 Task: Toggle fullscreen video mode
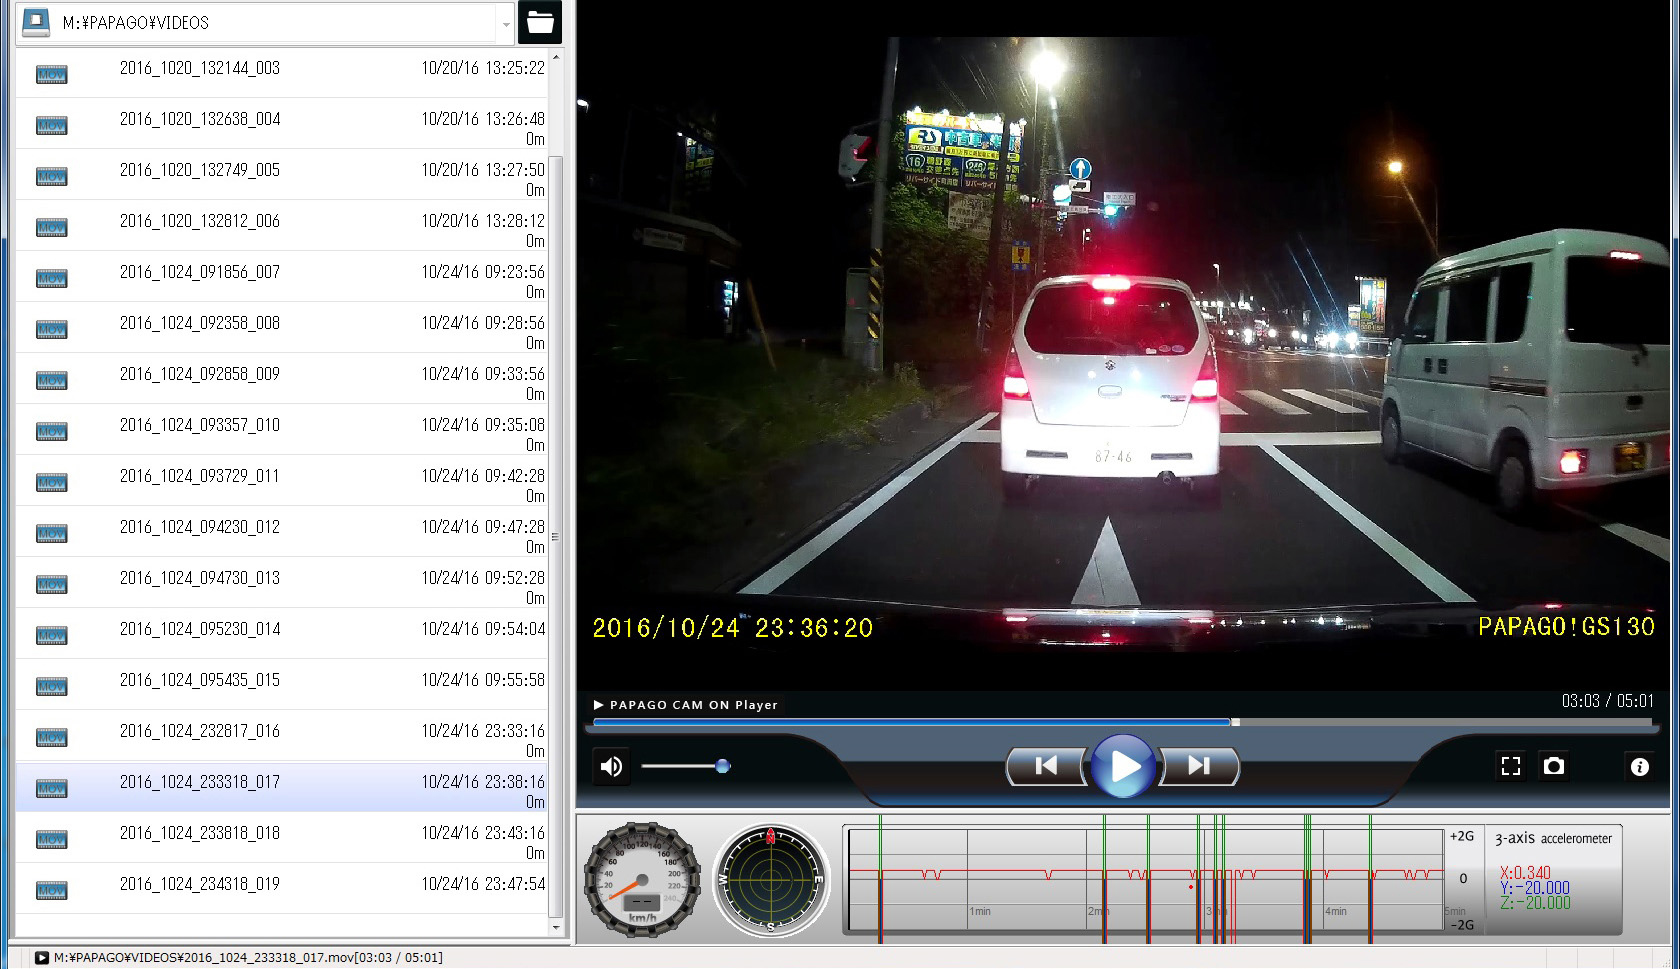(1510, 766)
